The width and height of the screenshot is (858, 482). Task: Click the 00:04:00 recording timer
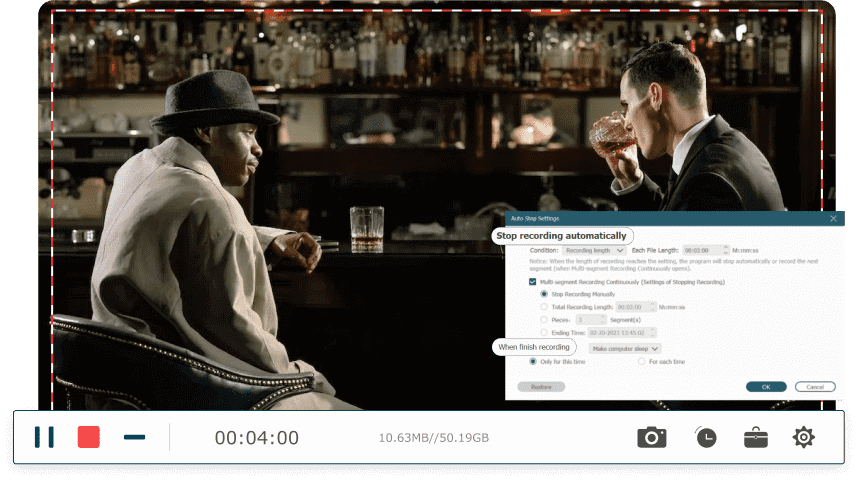click(x=257, y=438)
